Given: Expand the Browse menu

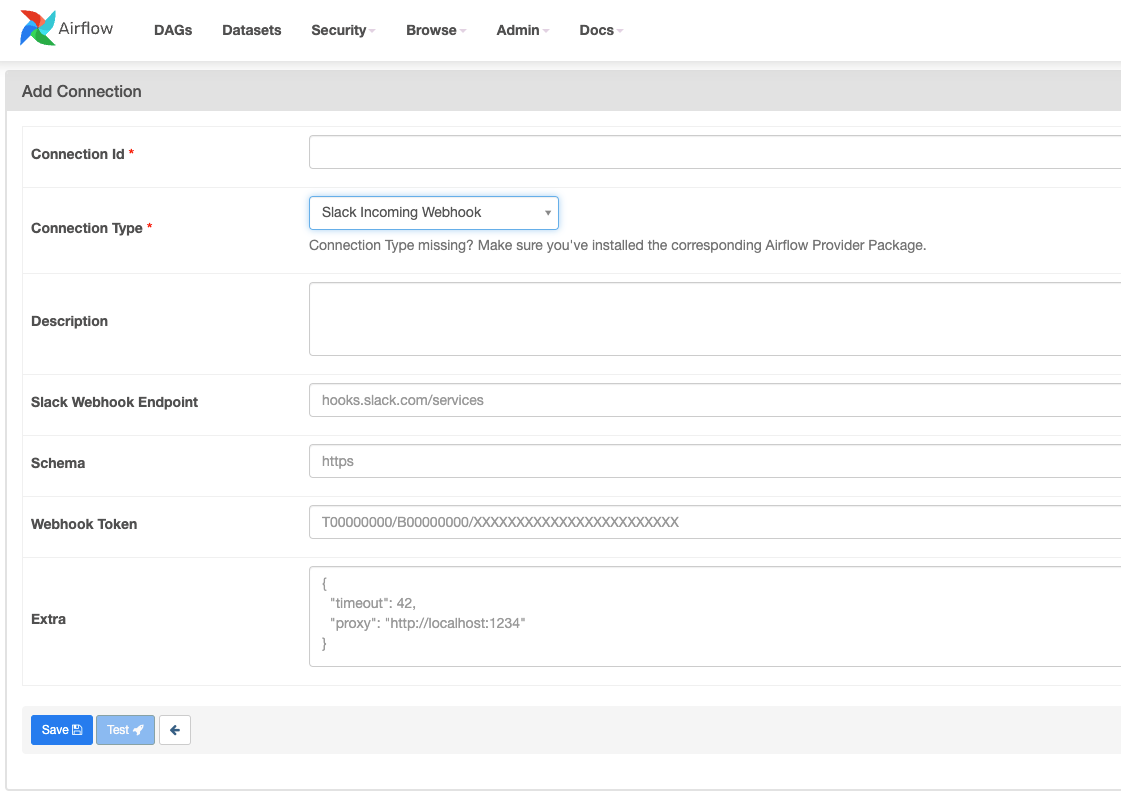Looking at the screenshot, I should point(436,30).
